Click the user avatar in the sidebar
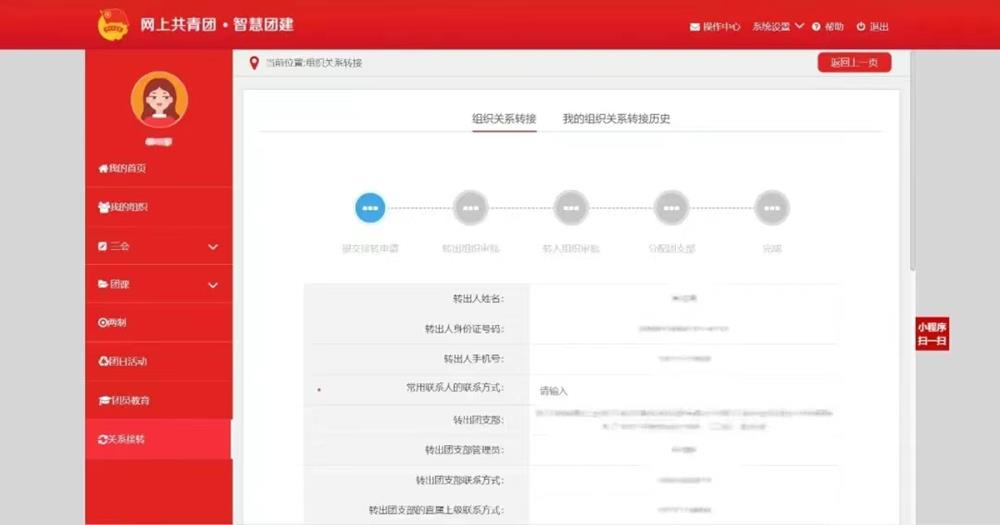 pyautogui.click(x=159, y=100)
